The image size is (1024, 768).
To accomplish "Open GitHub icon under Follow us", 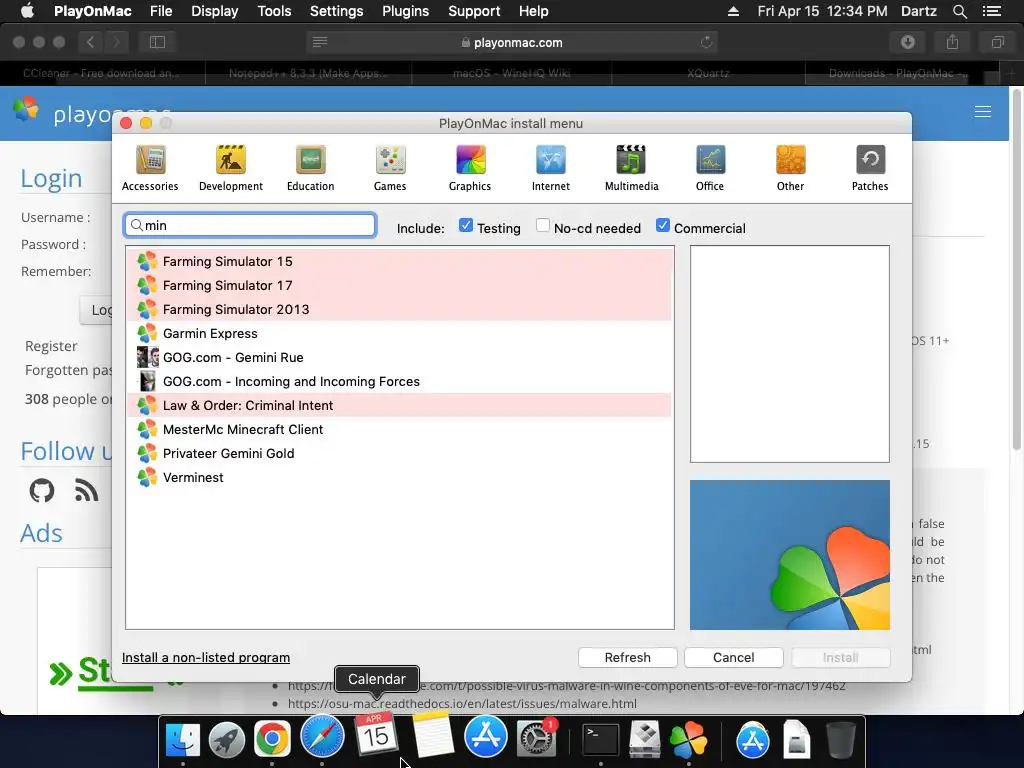I will pyautogui.click(x=42, y=490).
